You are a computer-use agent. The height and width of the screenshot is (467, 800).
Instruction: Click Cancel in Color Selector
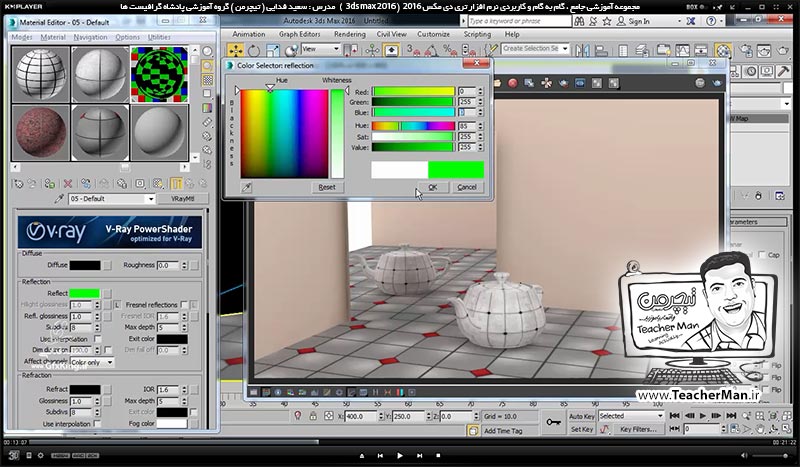click(467, 187)
